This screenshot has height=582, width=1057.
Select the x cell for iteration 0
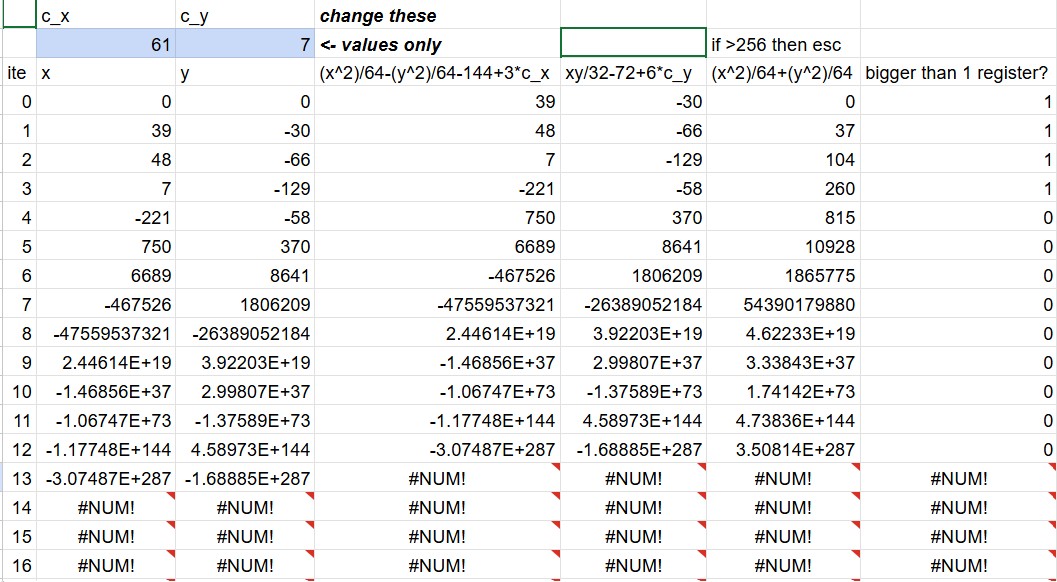click(106, 101)
